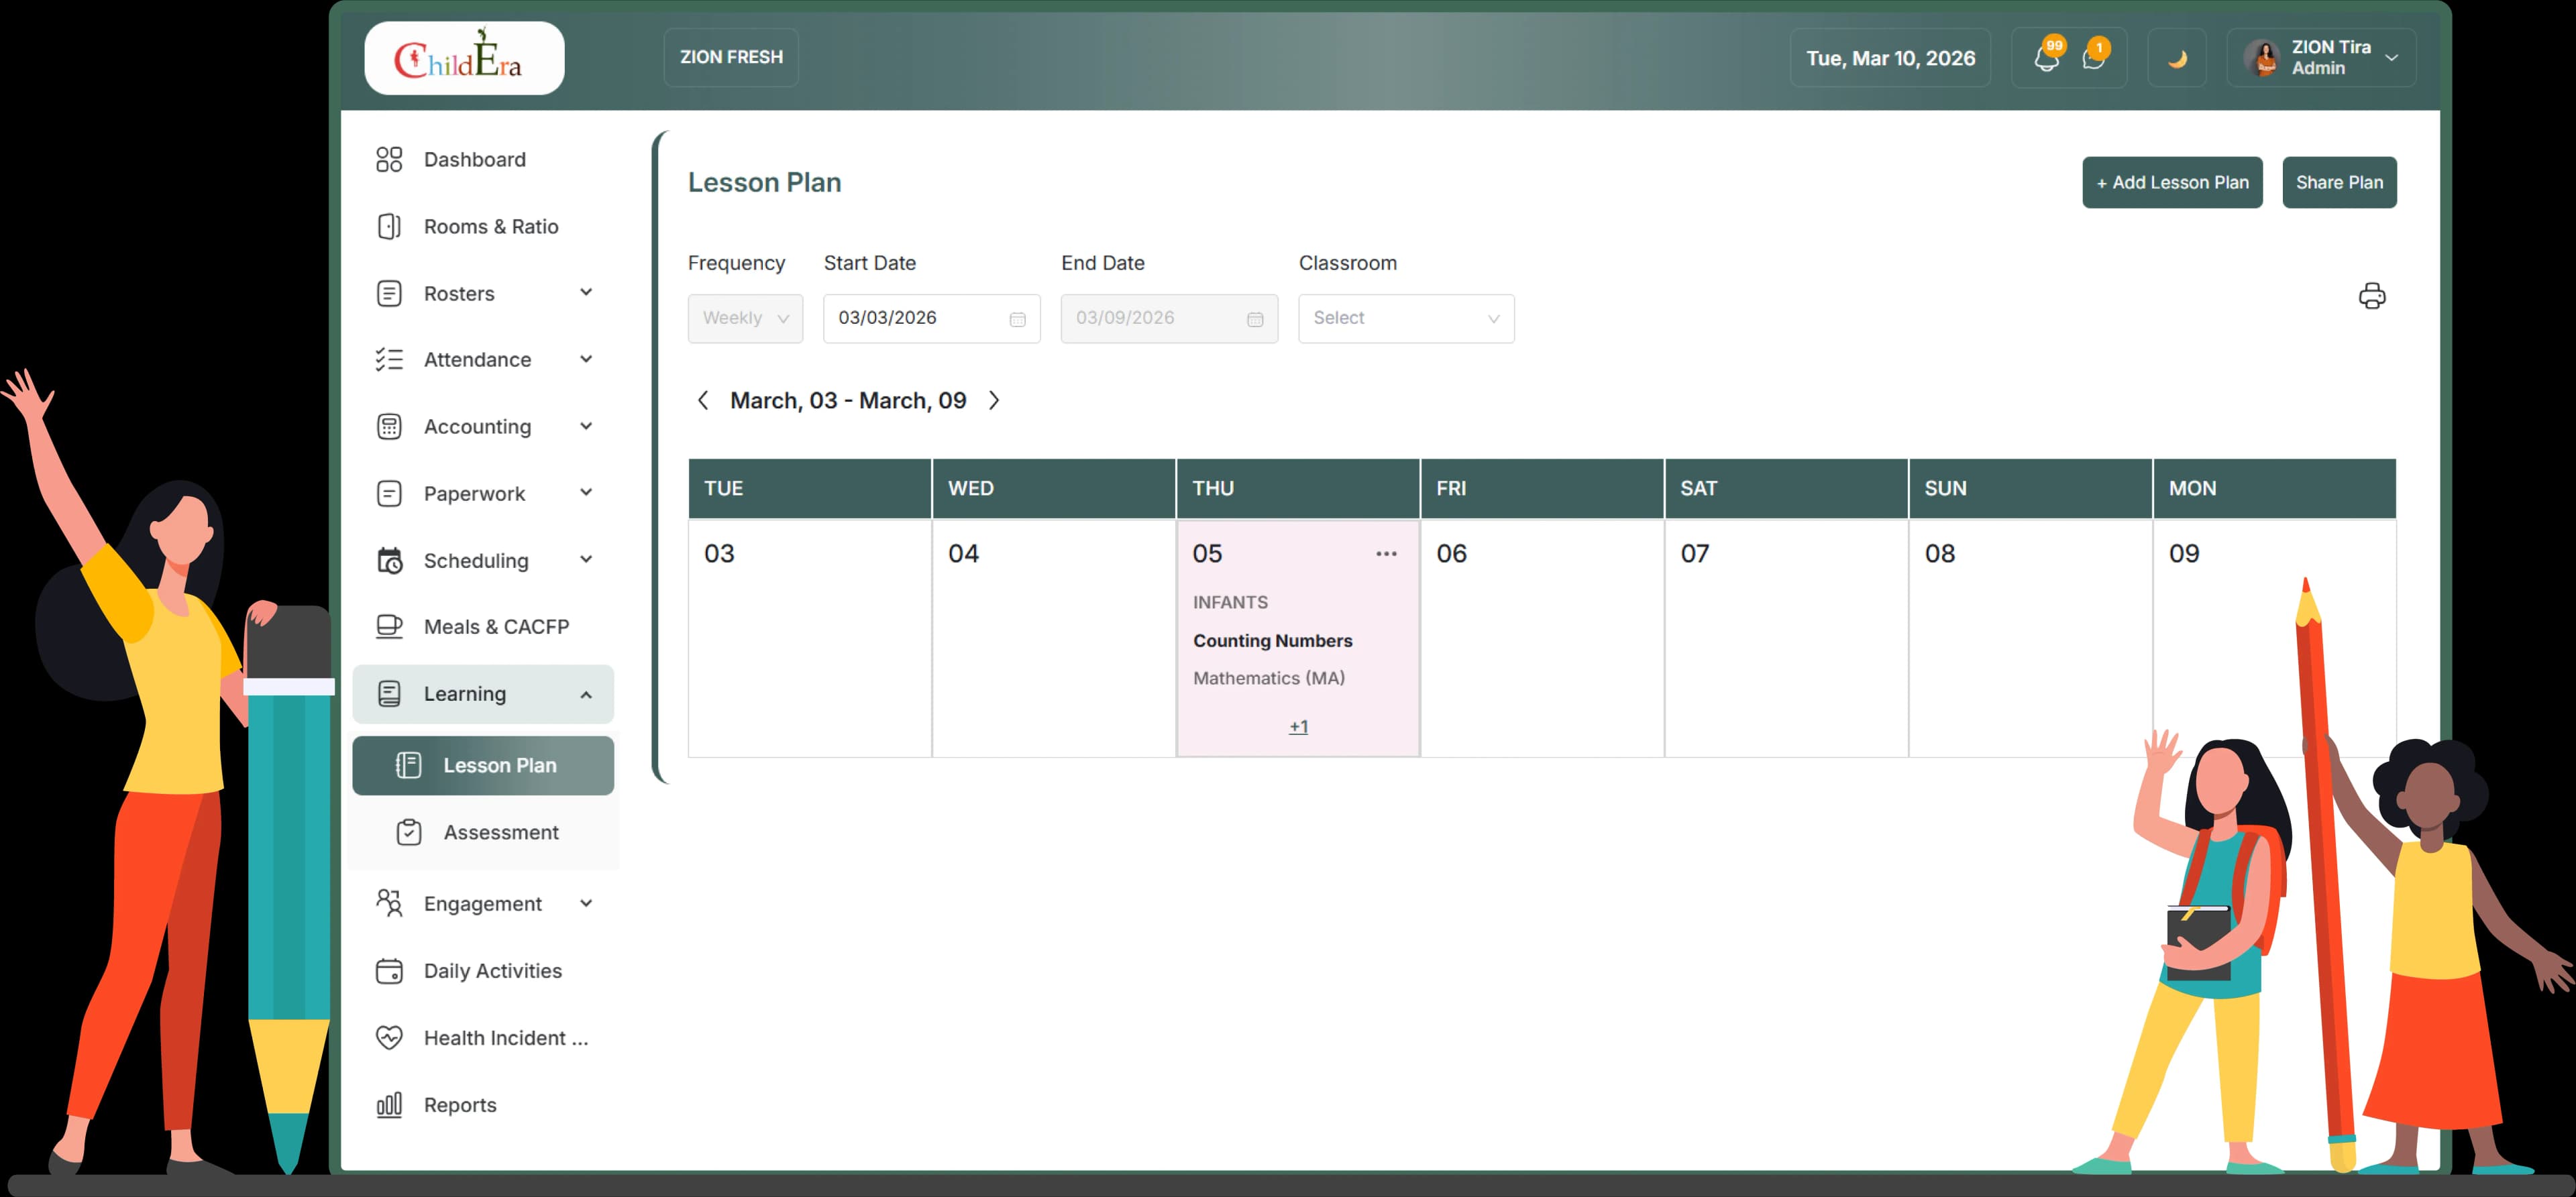
Task: Open the chat messages icon
Action: 2092,58
